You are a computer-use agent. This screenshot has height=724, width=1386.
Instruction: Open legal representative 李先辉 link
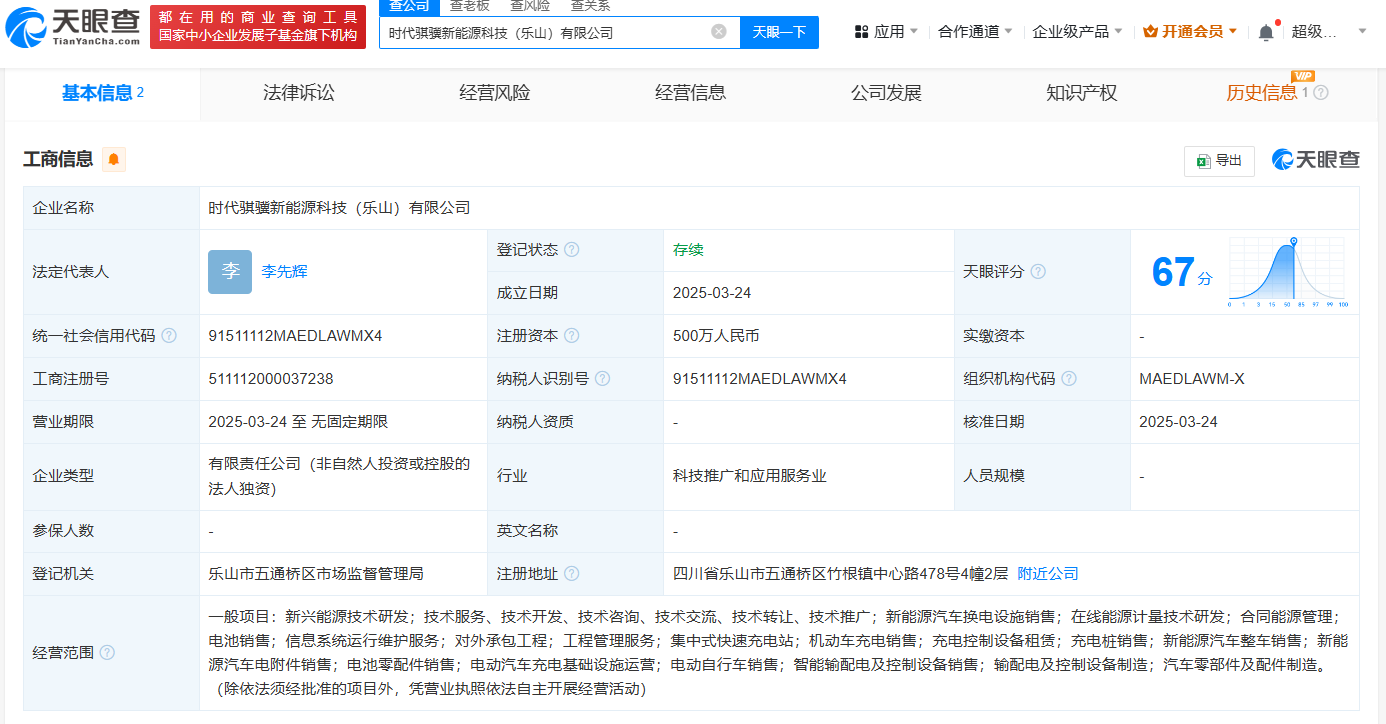pyautogui.click(x=284, y=272)
